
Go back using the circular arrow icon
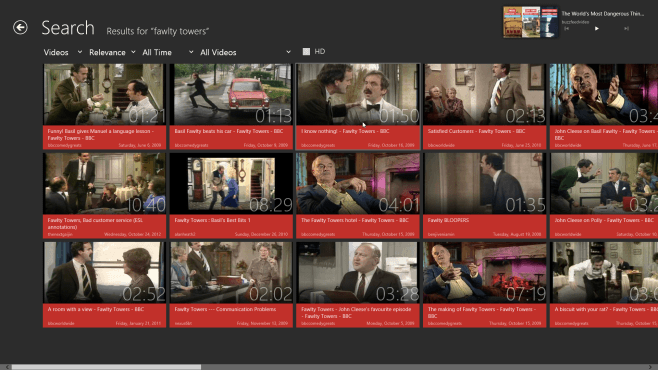pyautogui.click(x=20, y=28)
